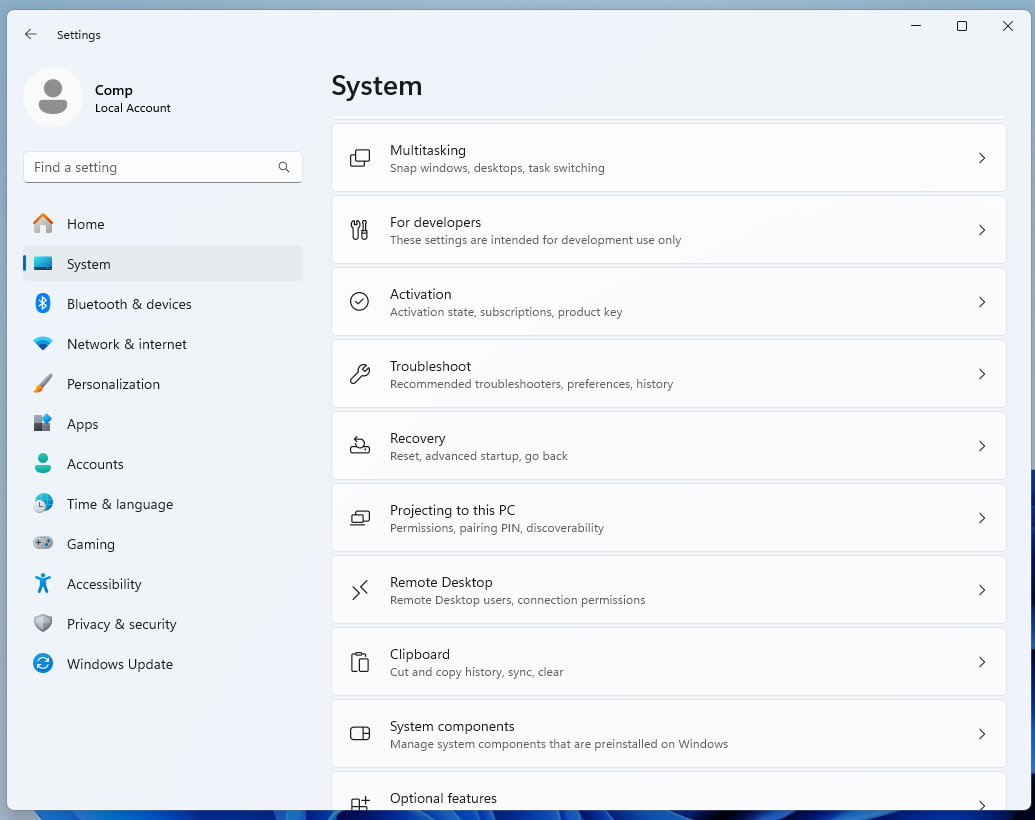The height and width of the screenshot is (820, 1035).
Task: Click the Apps label in sidebar
Action: pos(83,425)
